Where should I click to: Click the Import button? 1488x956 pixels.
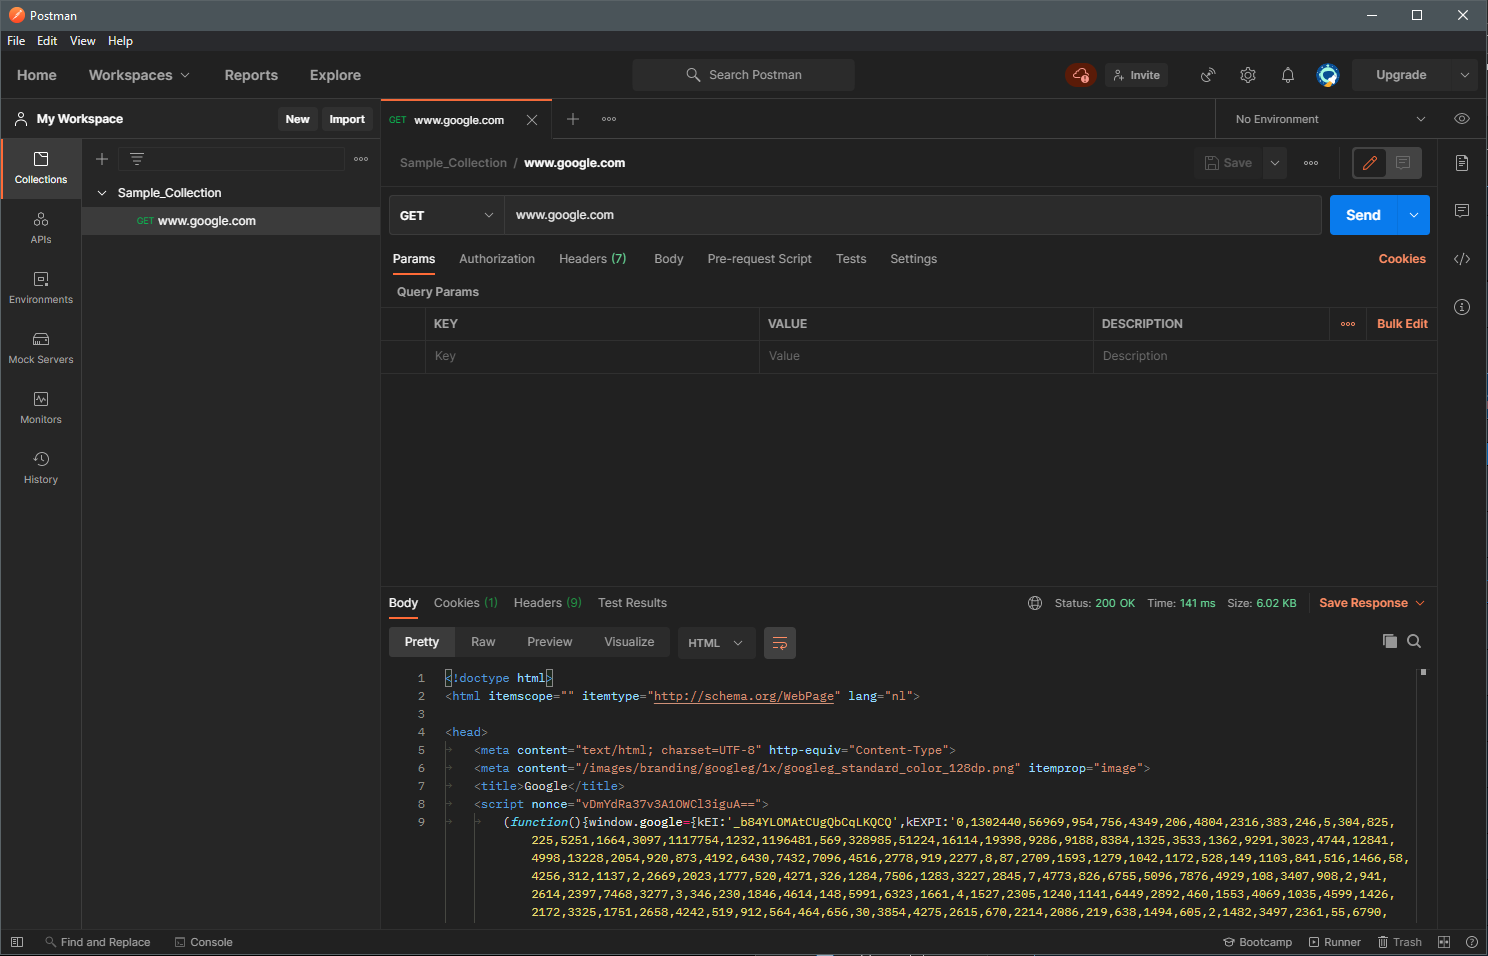click(347, 119)
